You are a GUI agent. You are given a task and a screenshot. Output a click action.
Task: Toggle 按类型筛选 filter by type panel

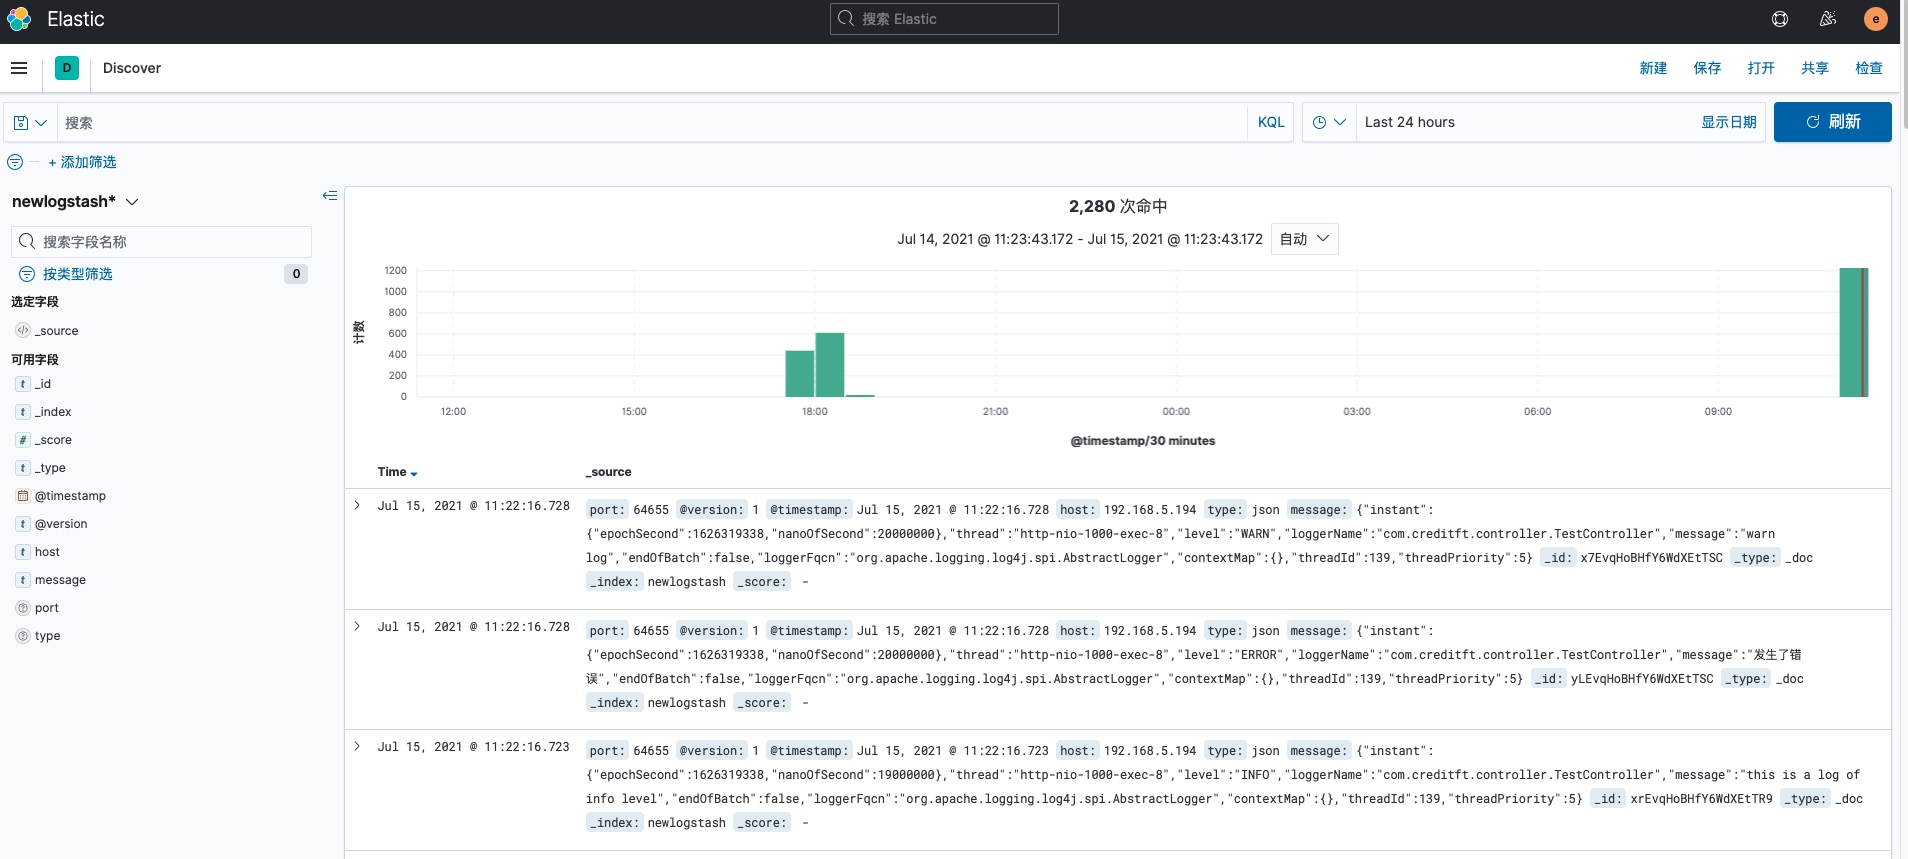click(78, 274)
